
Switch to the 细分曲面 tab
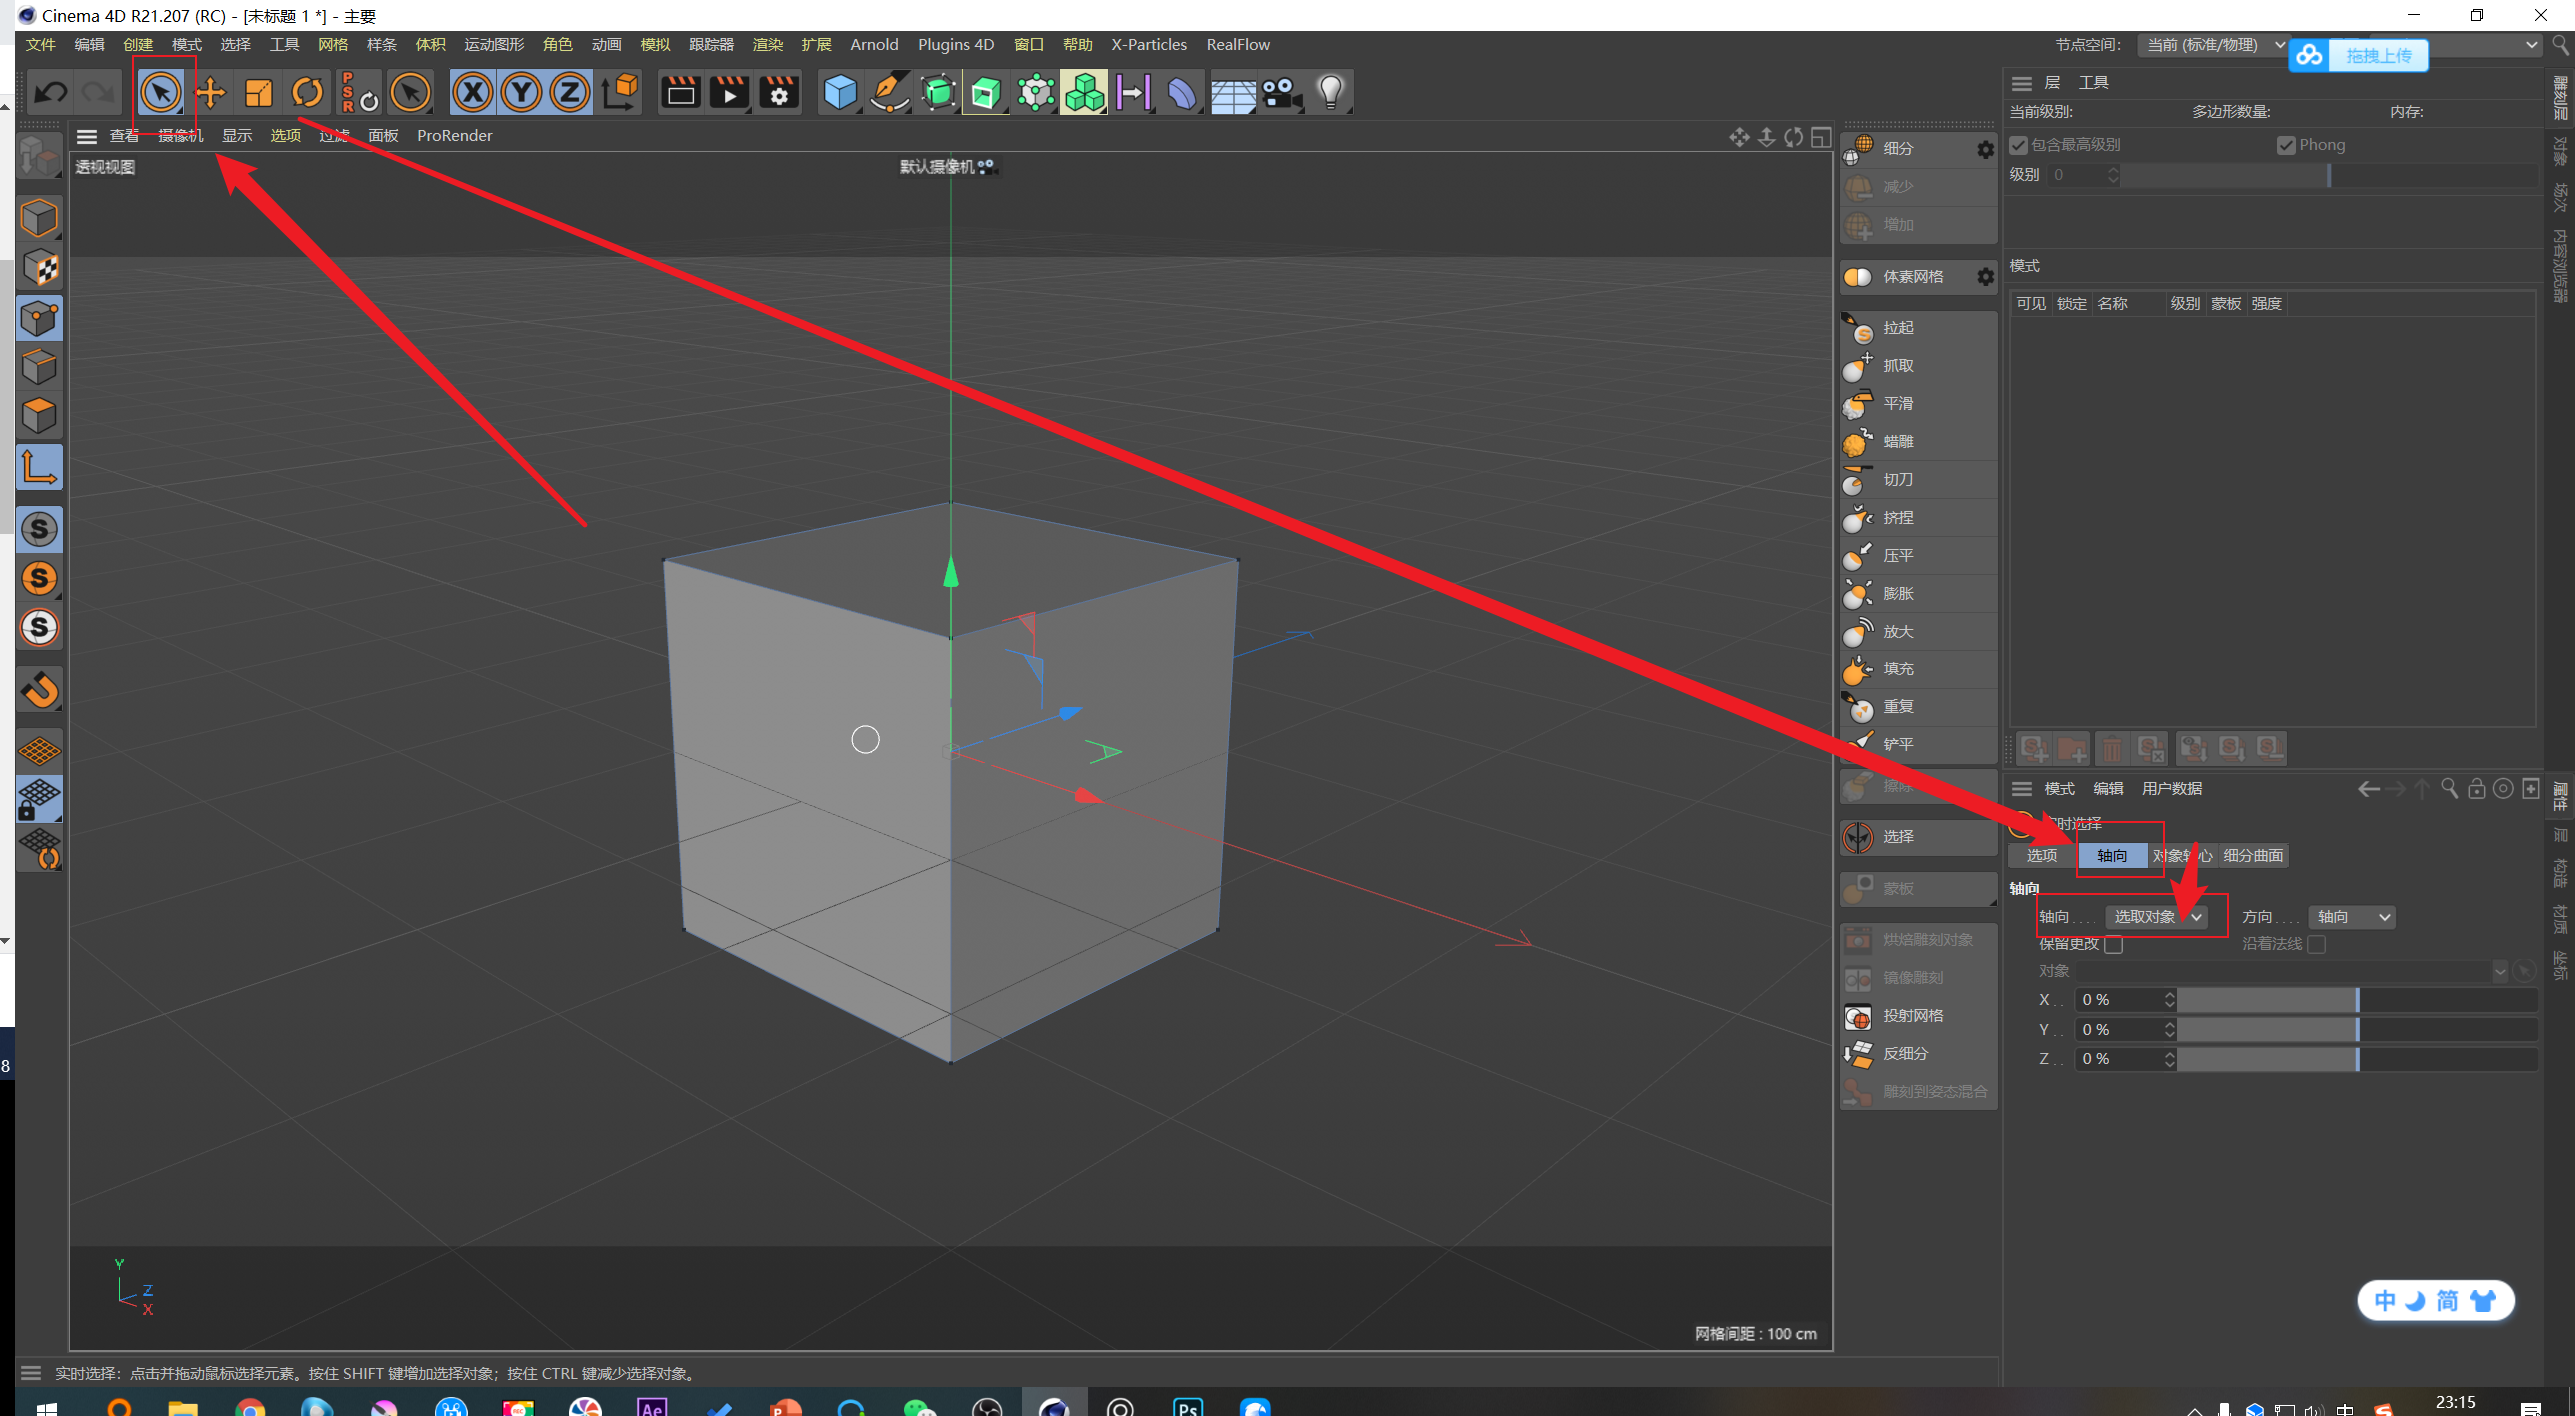2253,856
